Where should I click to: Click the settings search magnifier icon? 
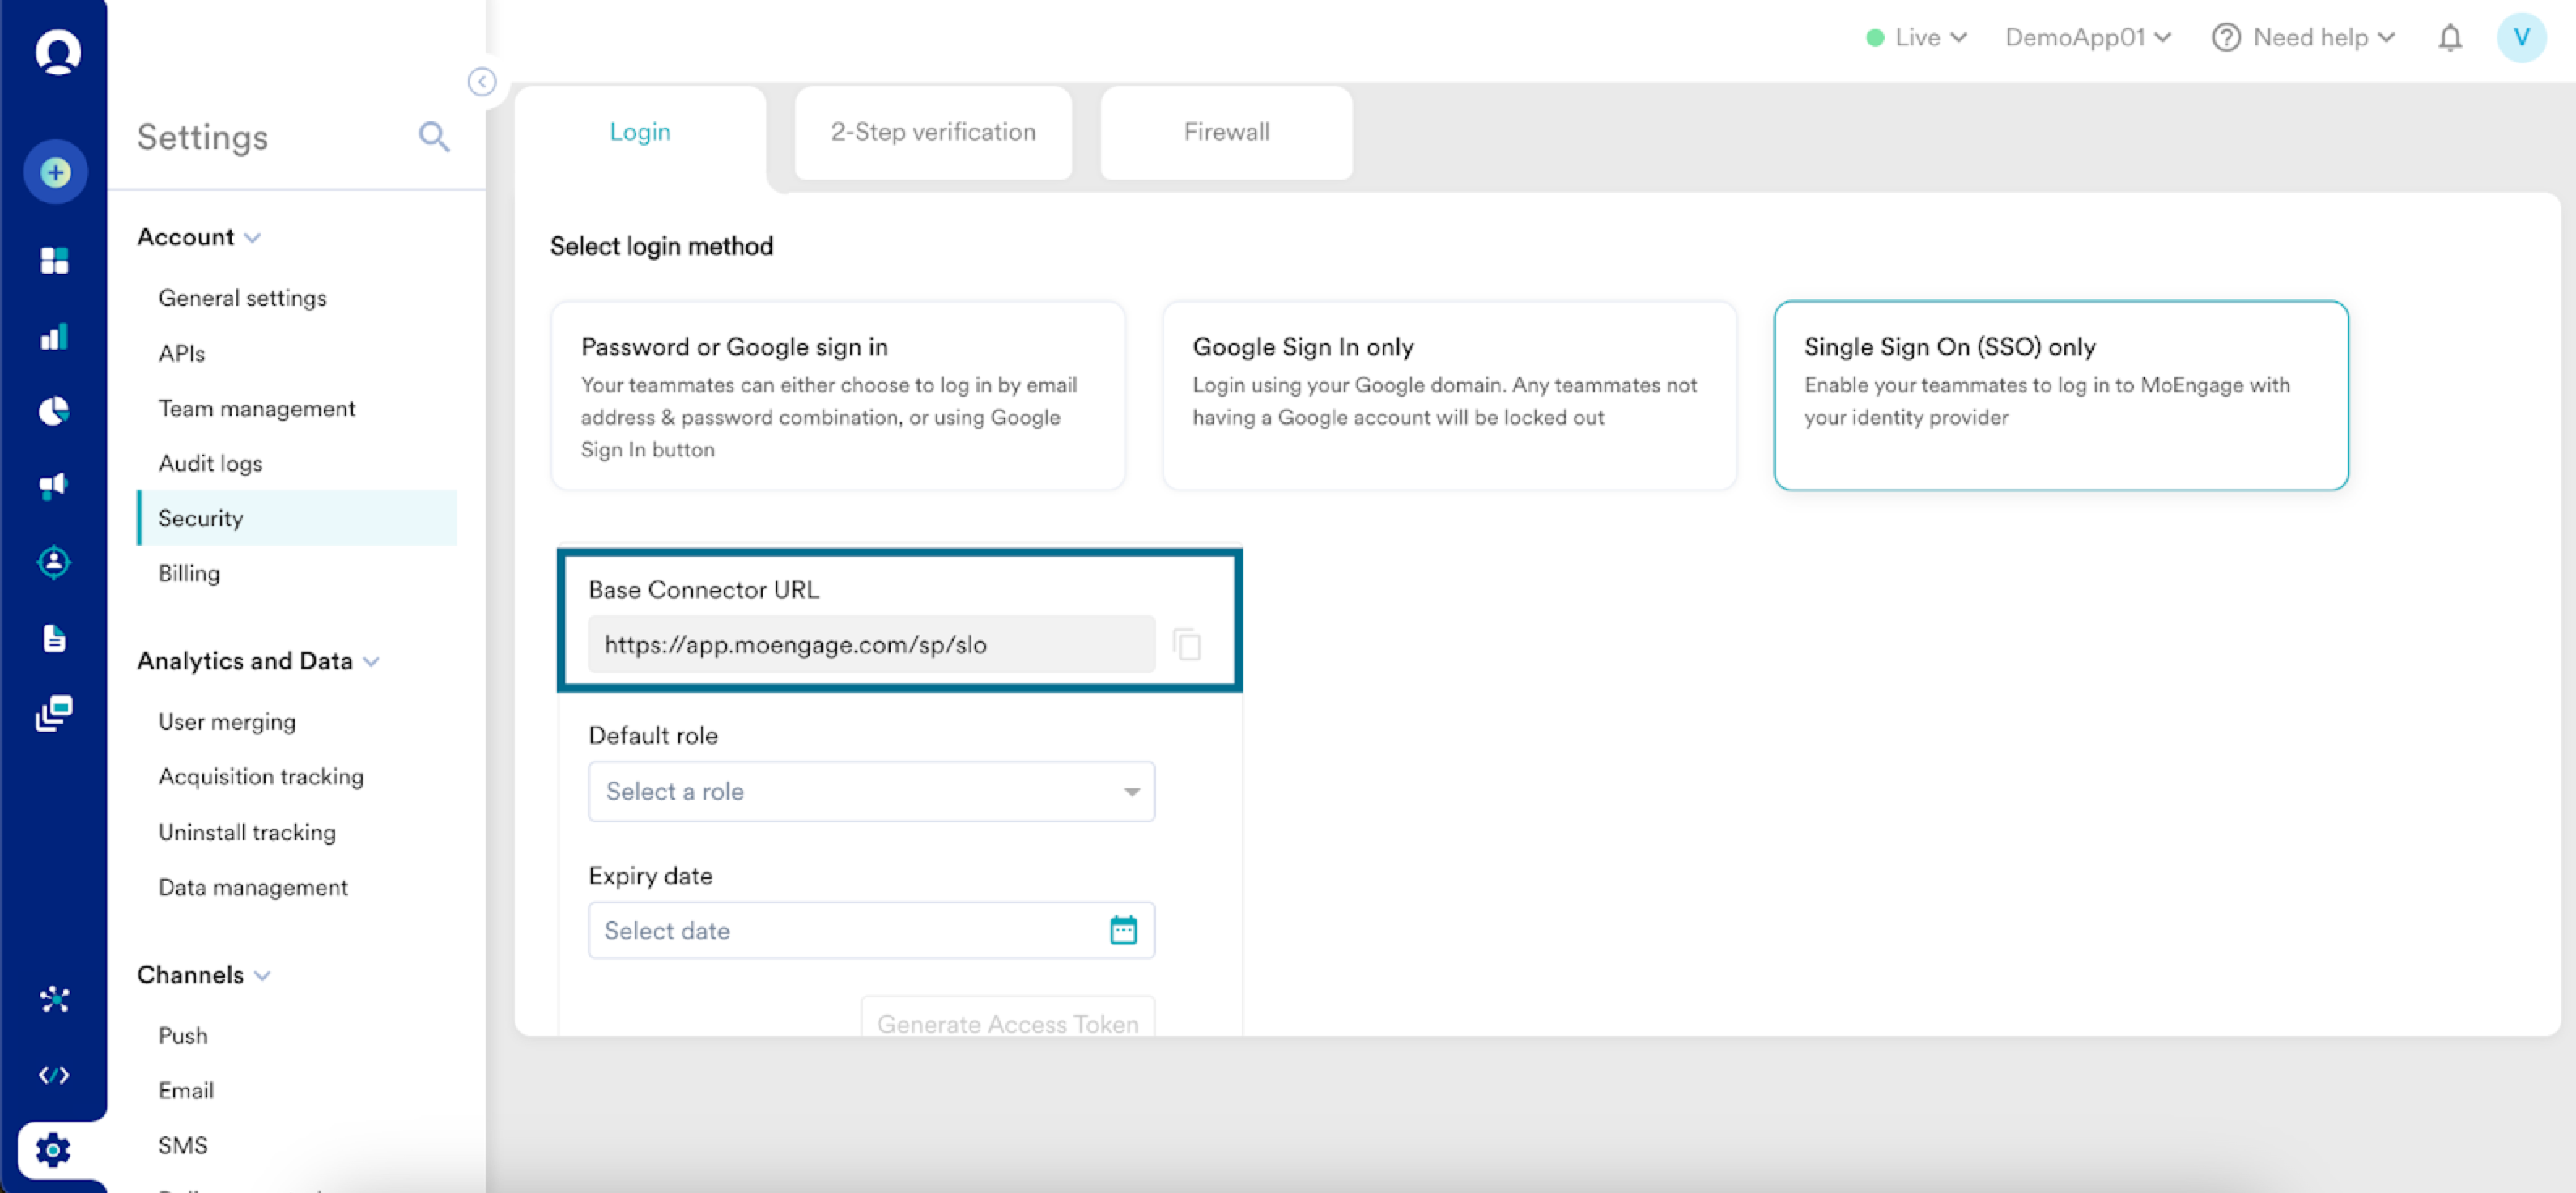click(x=433, y=136)
